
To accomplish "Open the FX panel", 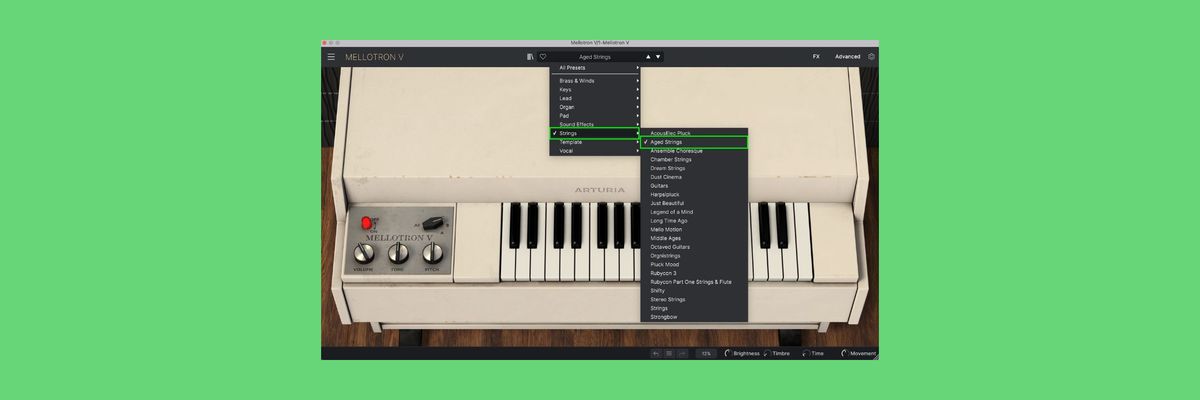I will pyautogui.click(x=816, y=57).
